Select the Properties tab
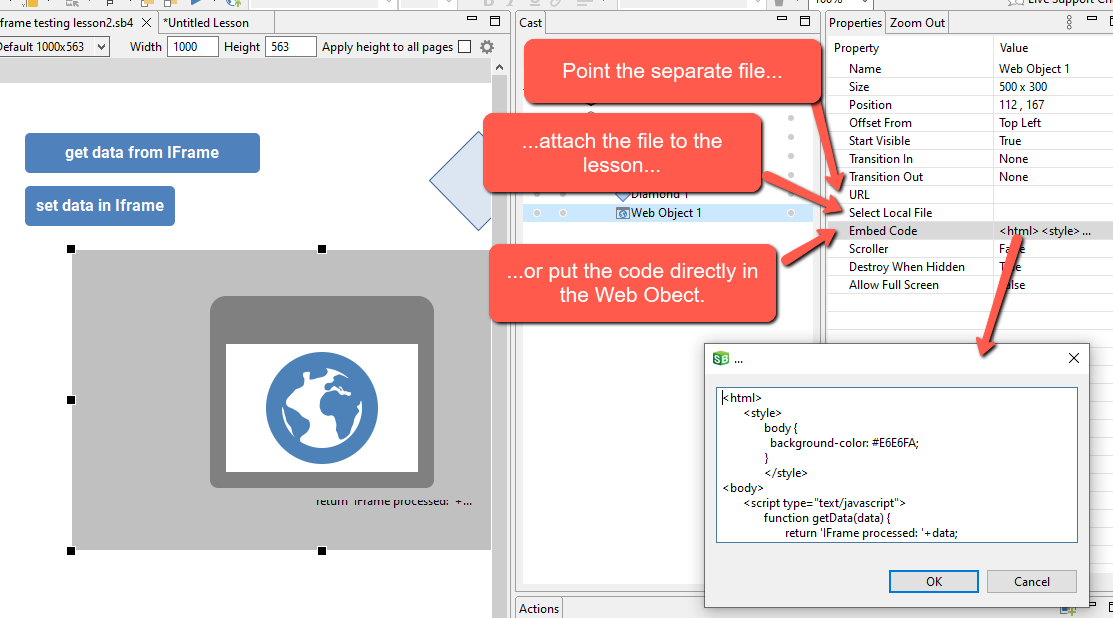 pyautogui.click(x=855, y=23)
